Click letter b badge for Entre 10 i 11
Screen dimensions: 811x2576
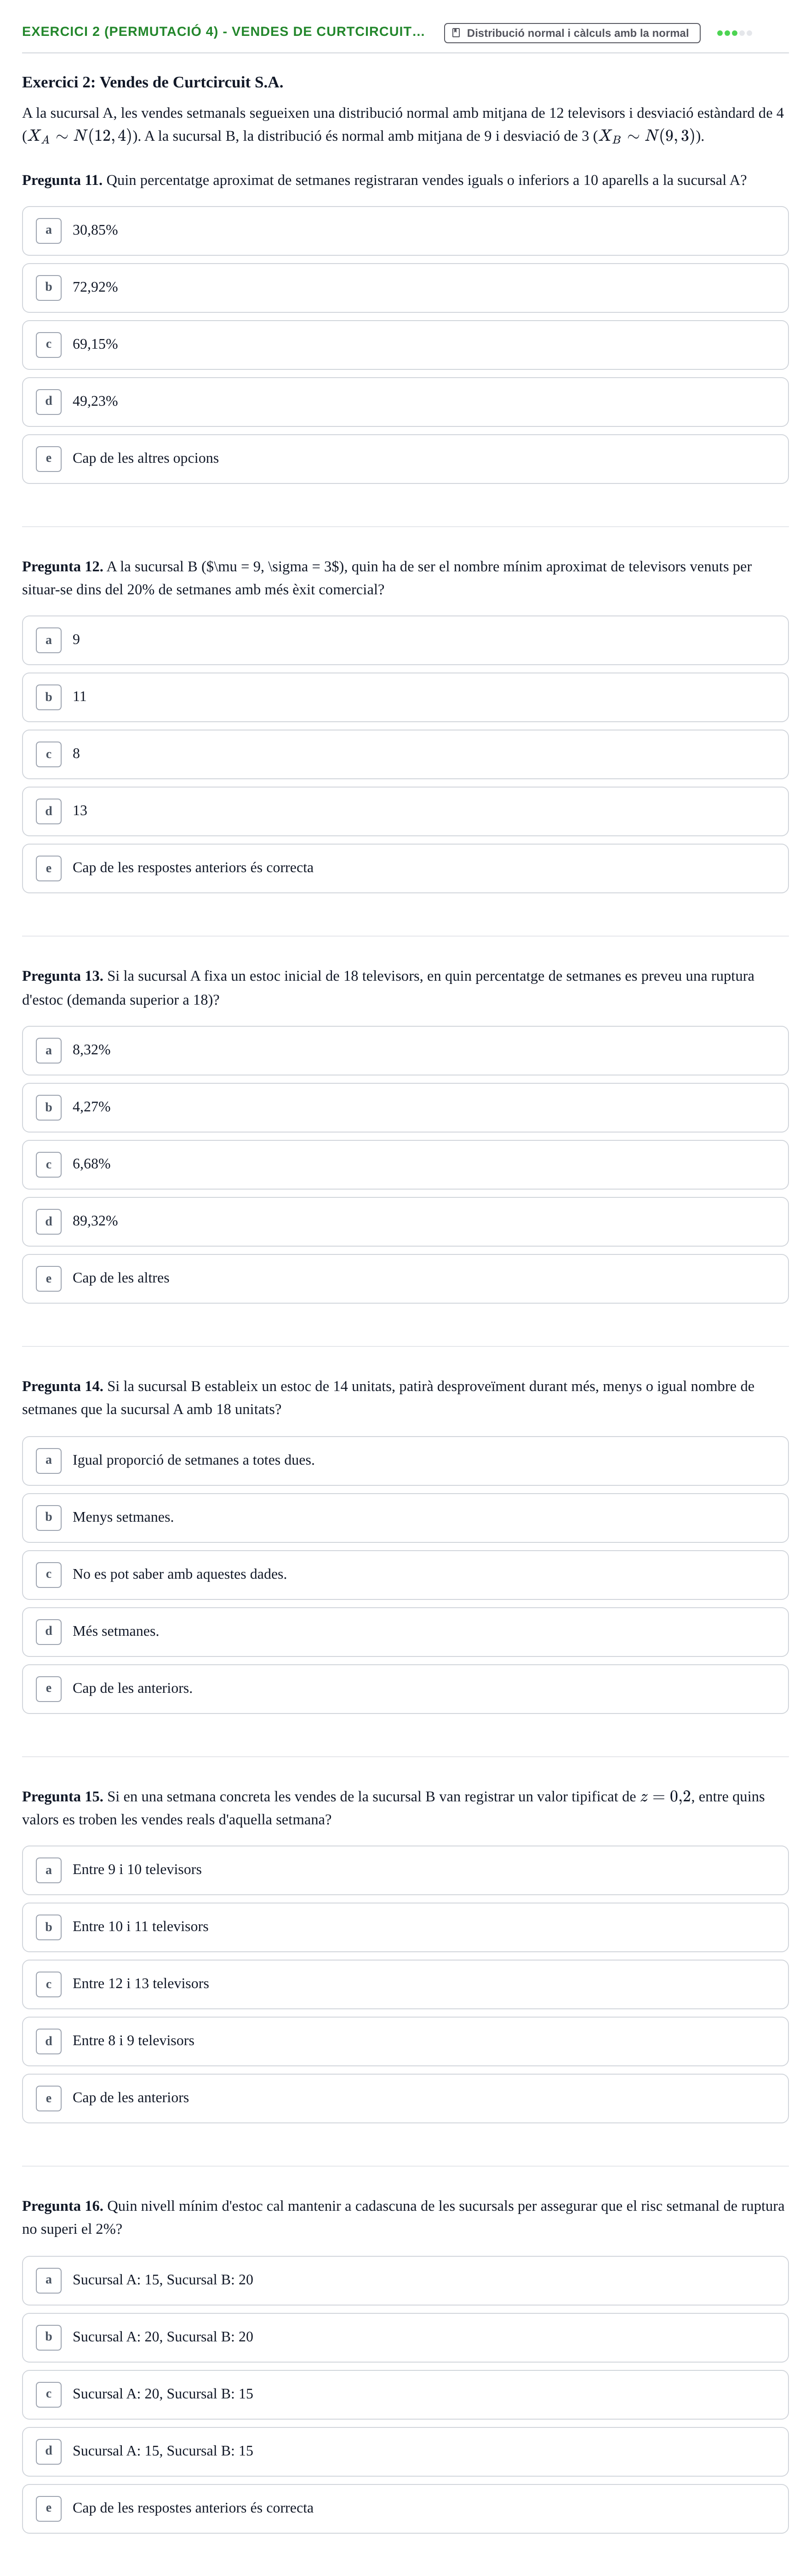[48, 1927]
